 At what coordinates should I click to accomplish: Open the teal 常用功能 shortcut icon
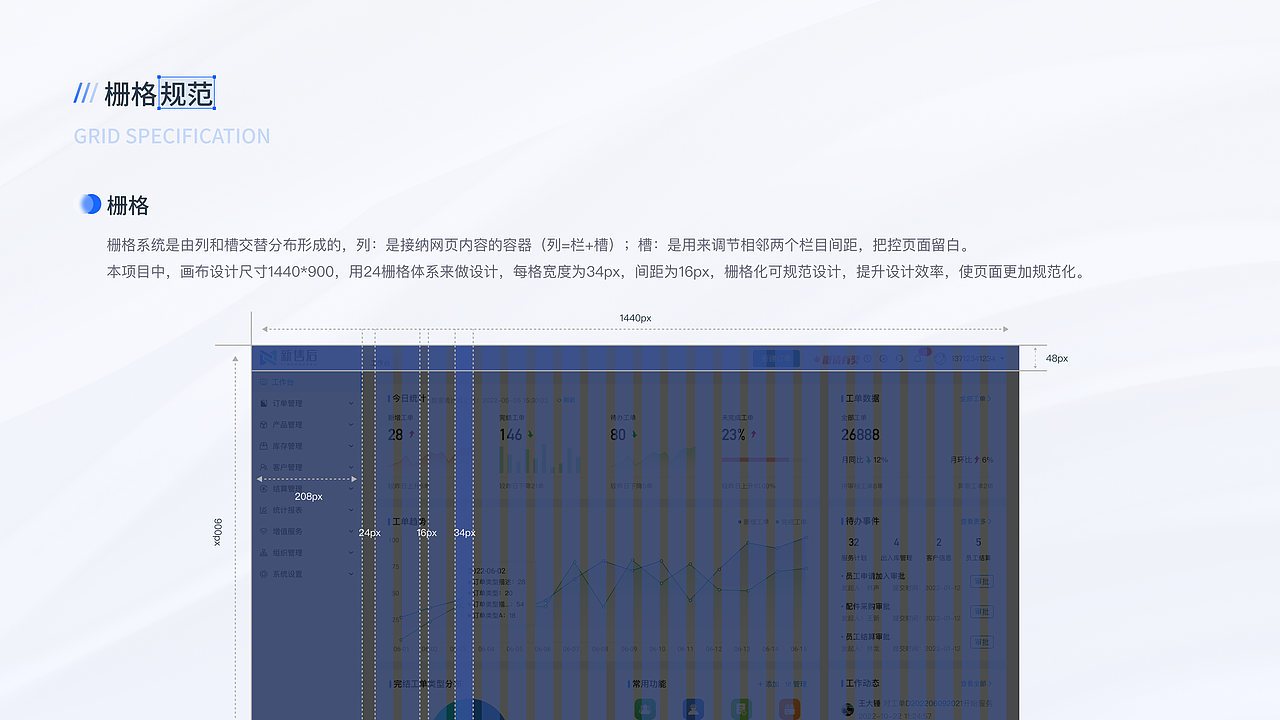click(645, 709)
